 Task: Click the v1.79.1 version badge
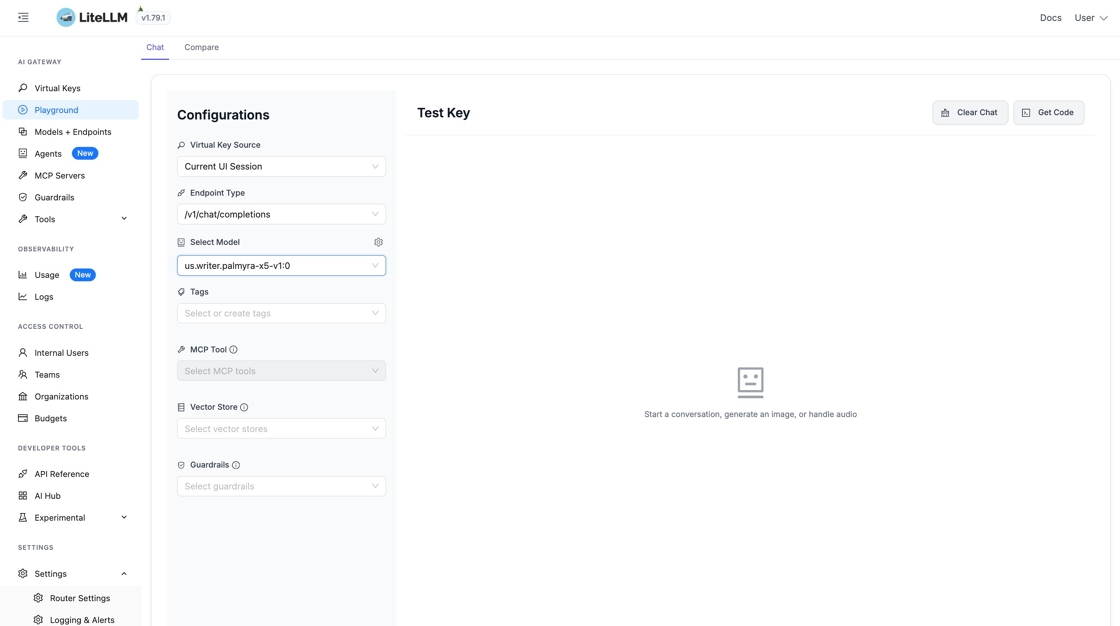(x=153, y=18)
